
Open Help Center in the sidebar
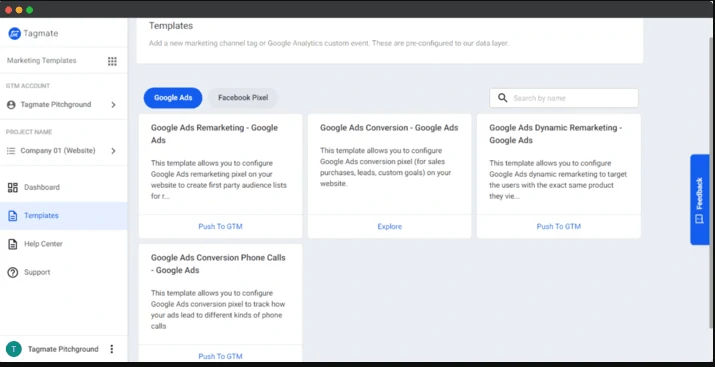(63, 244)
